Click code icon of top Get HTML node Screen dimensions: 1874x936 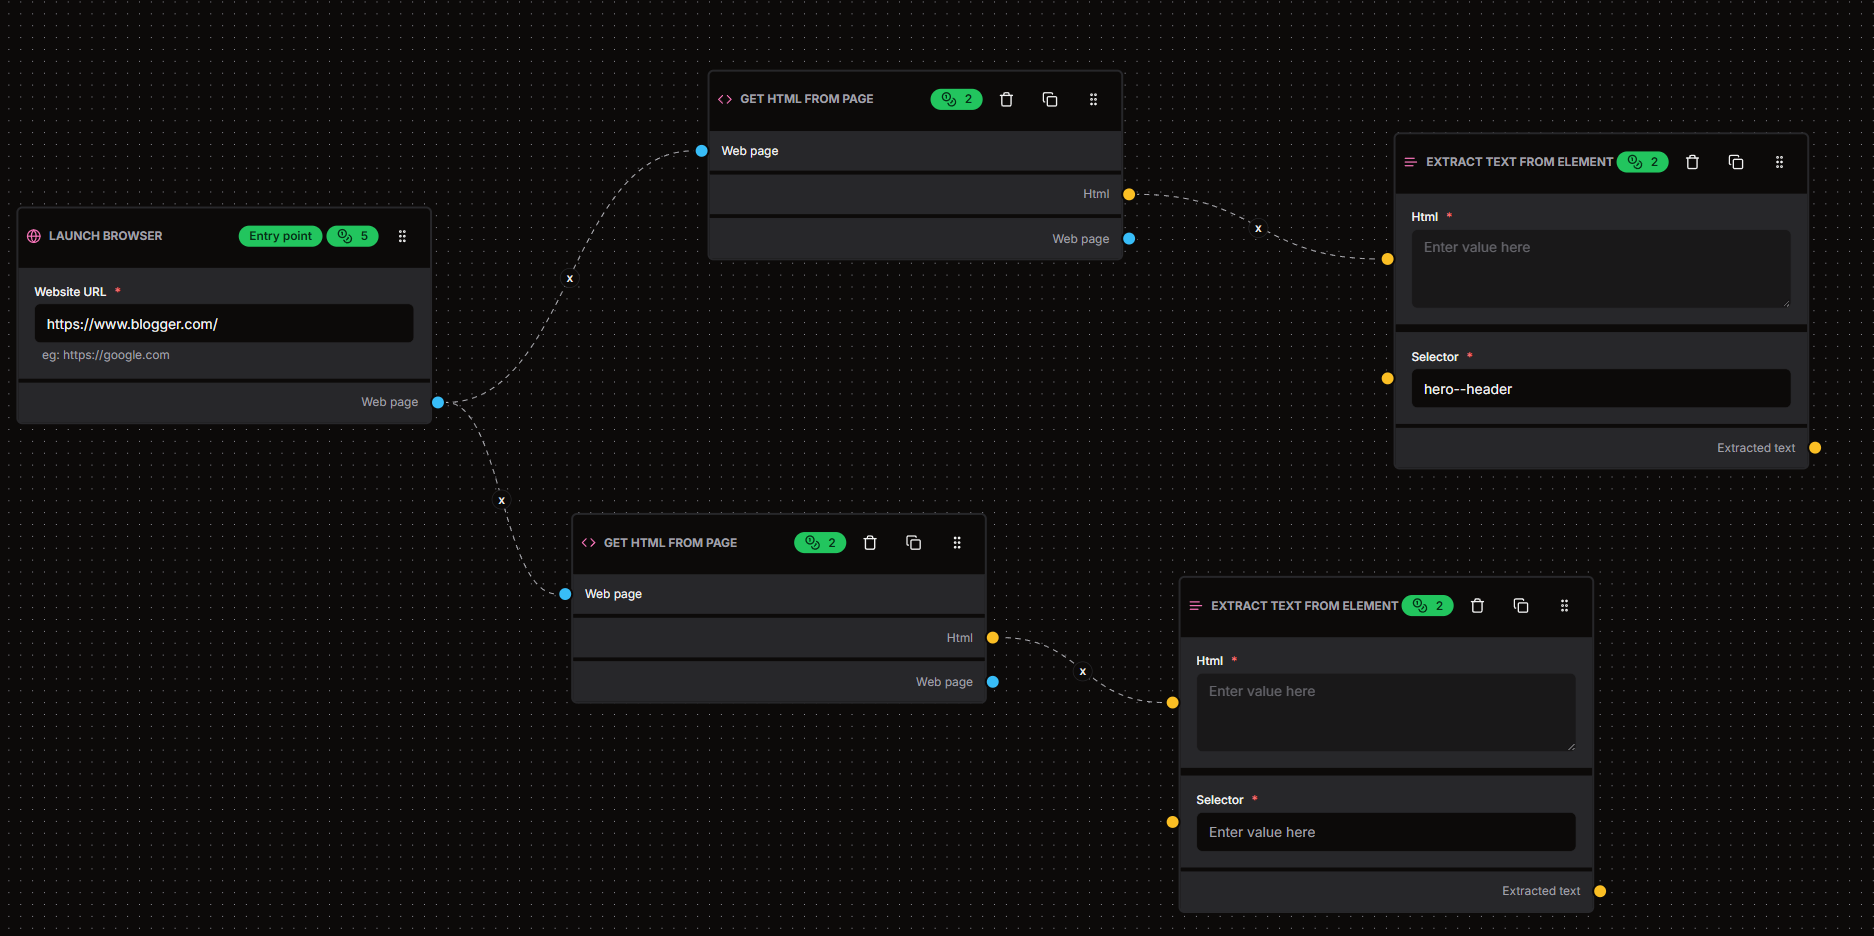[x=725, y=99]
